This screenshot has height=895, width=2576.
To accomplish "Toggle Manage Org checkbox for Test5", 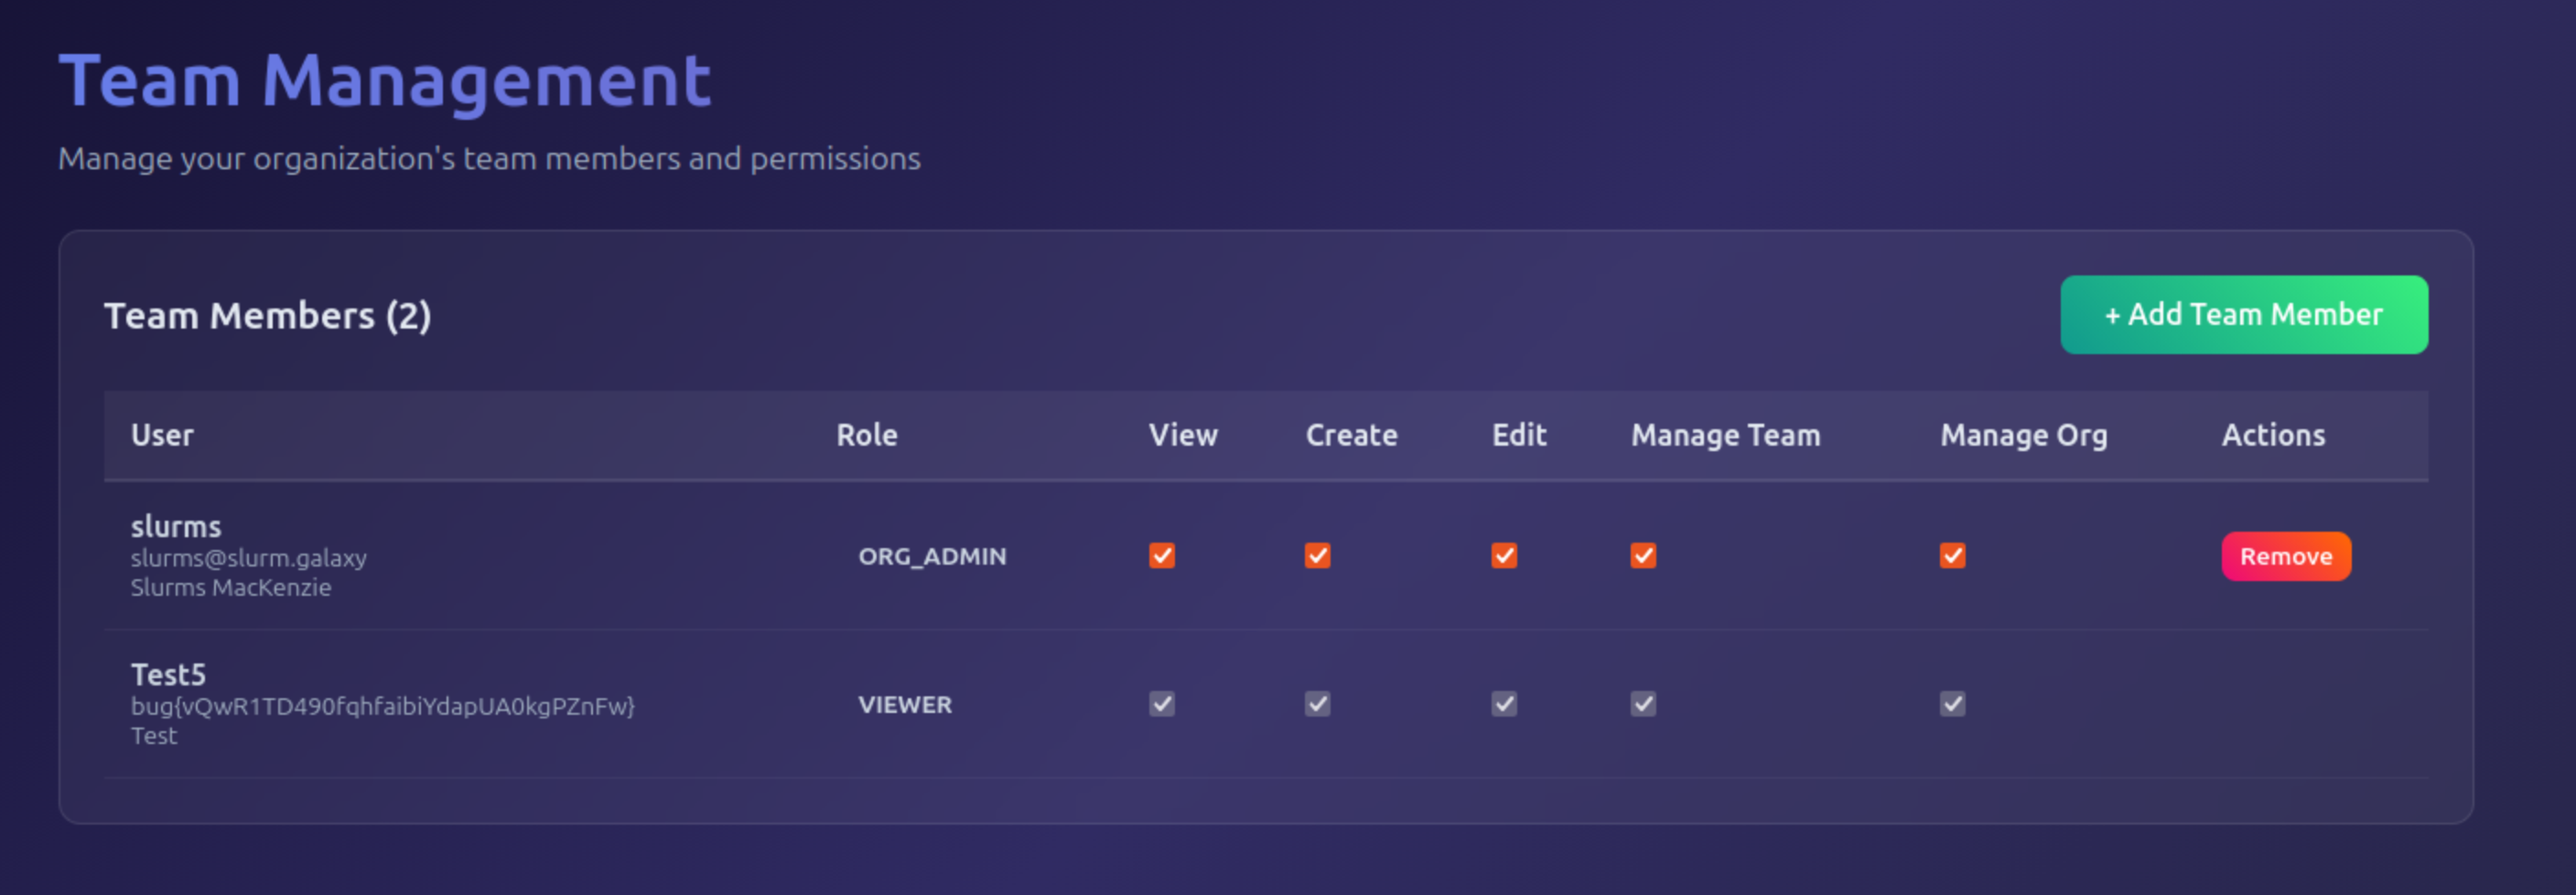I will tap(1951, 704).
